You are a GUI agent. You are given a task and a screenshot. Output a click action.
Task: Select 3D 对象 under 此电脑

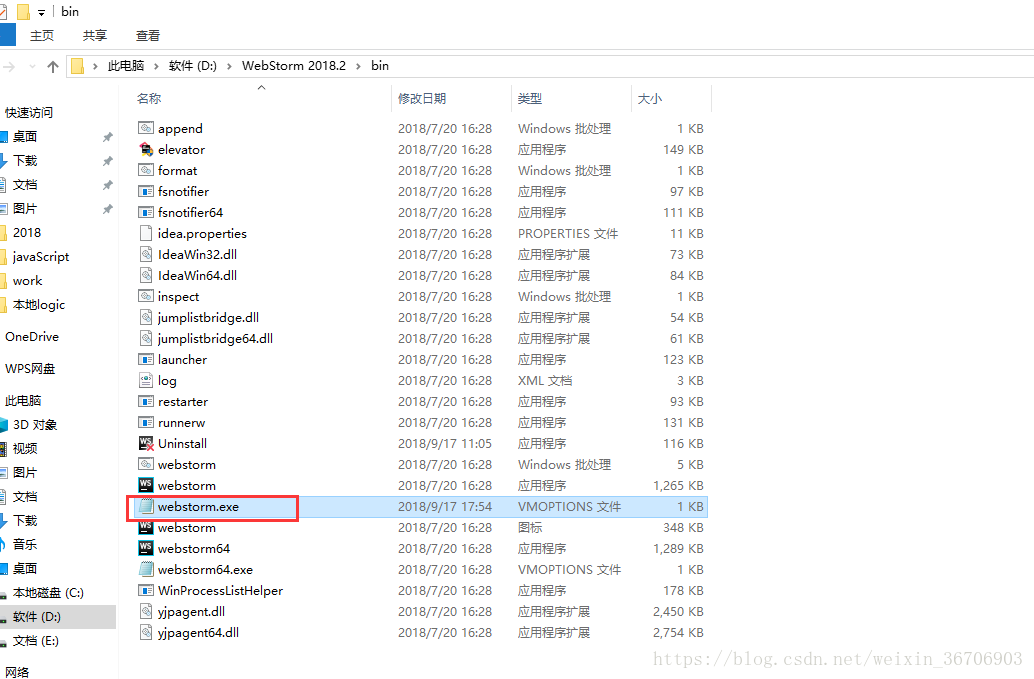tap(35, 425)
